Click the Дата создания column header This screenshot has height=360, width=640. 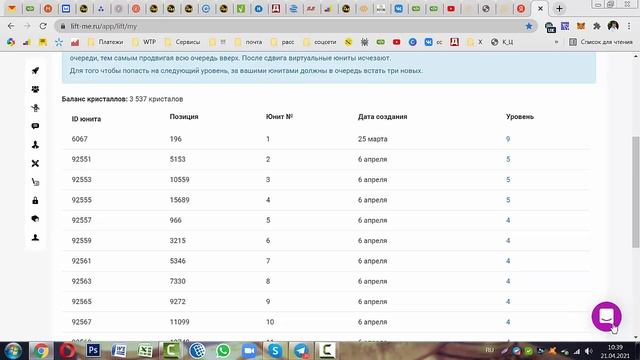pos(382,117)
